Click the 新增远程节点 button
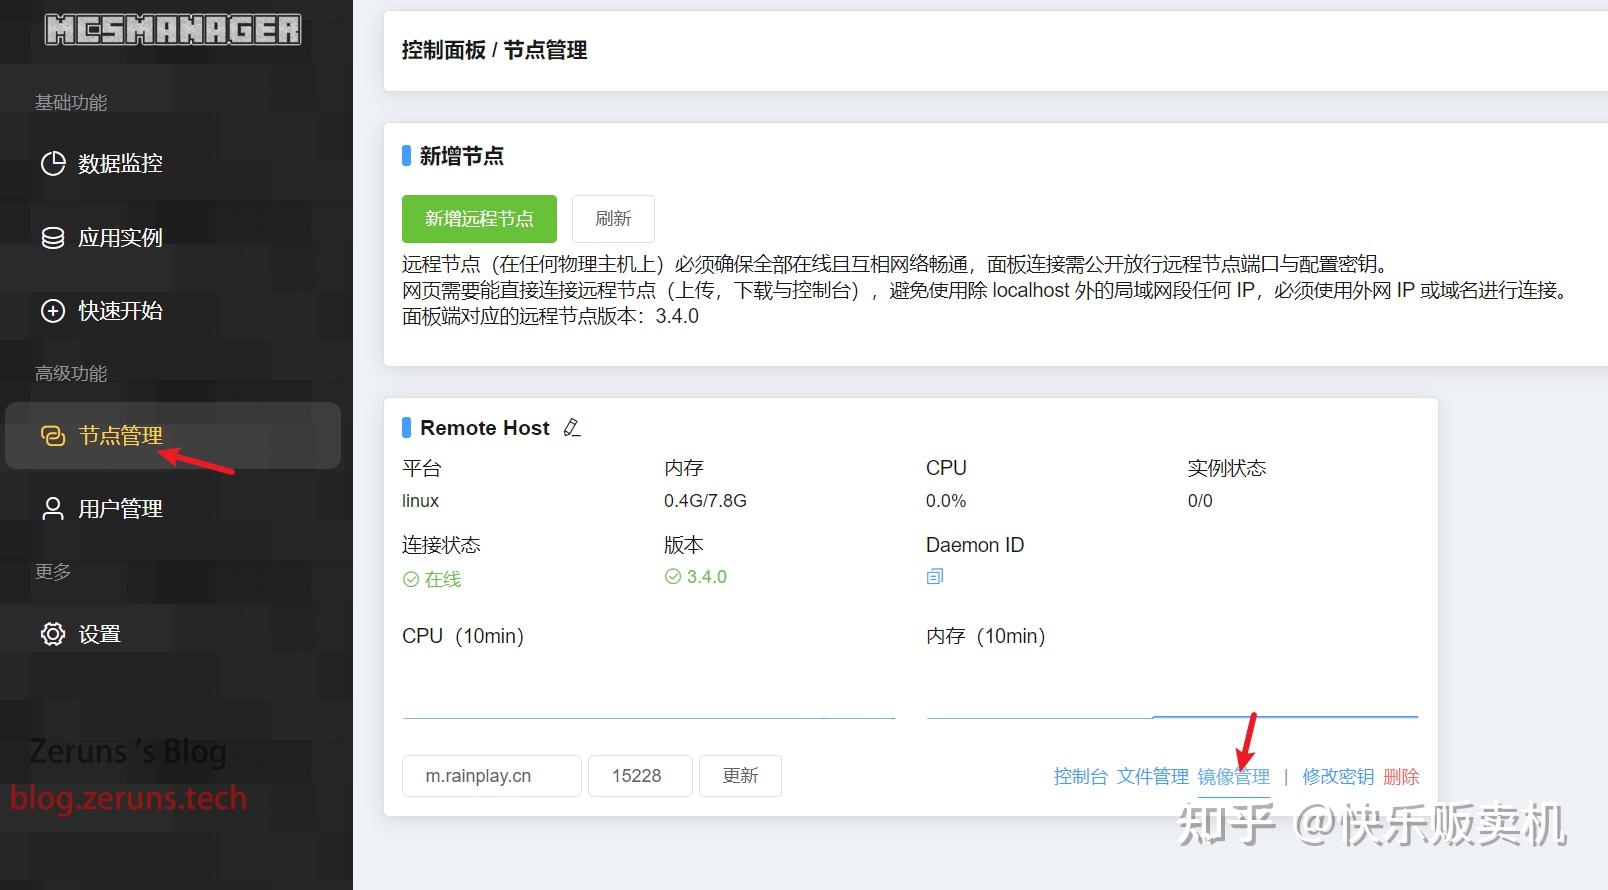 click(x=479, y=219)
